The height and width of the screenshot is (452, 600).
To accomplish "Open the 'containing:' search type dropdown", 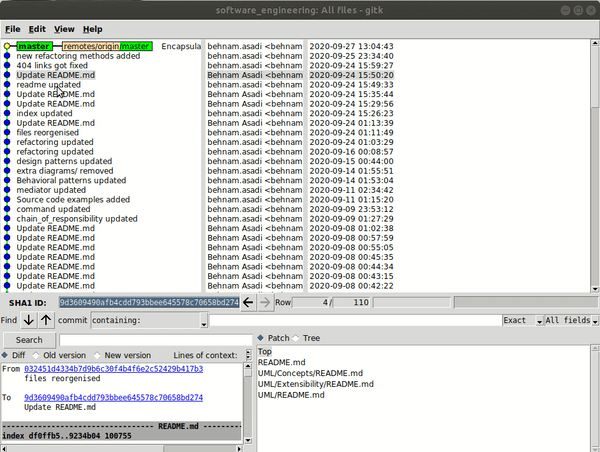I will pos(204,321).
